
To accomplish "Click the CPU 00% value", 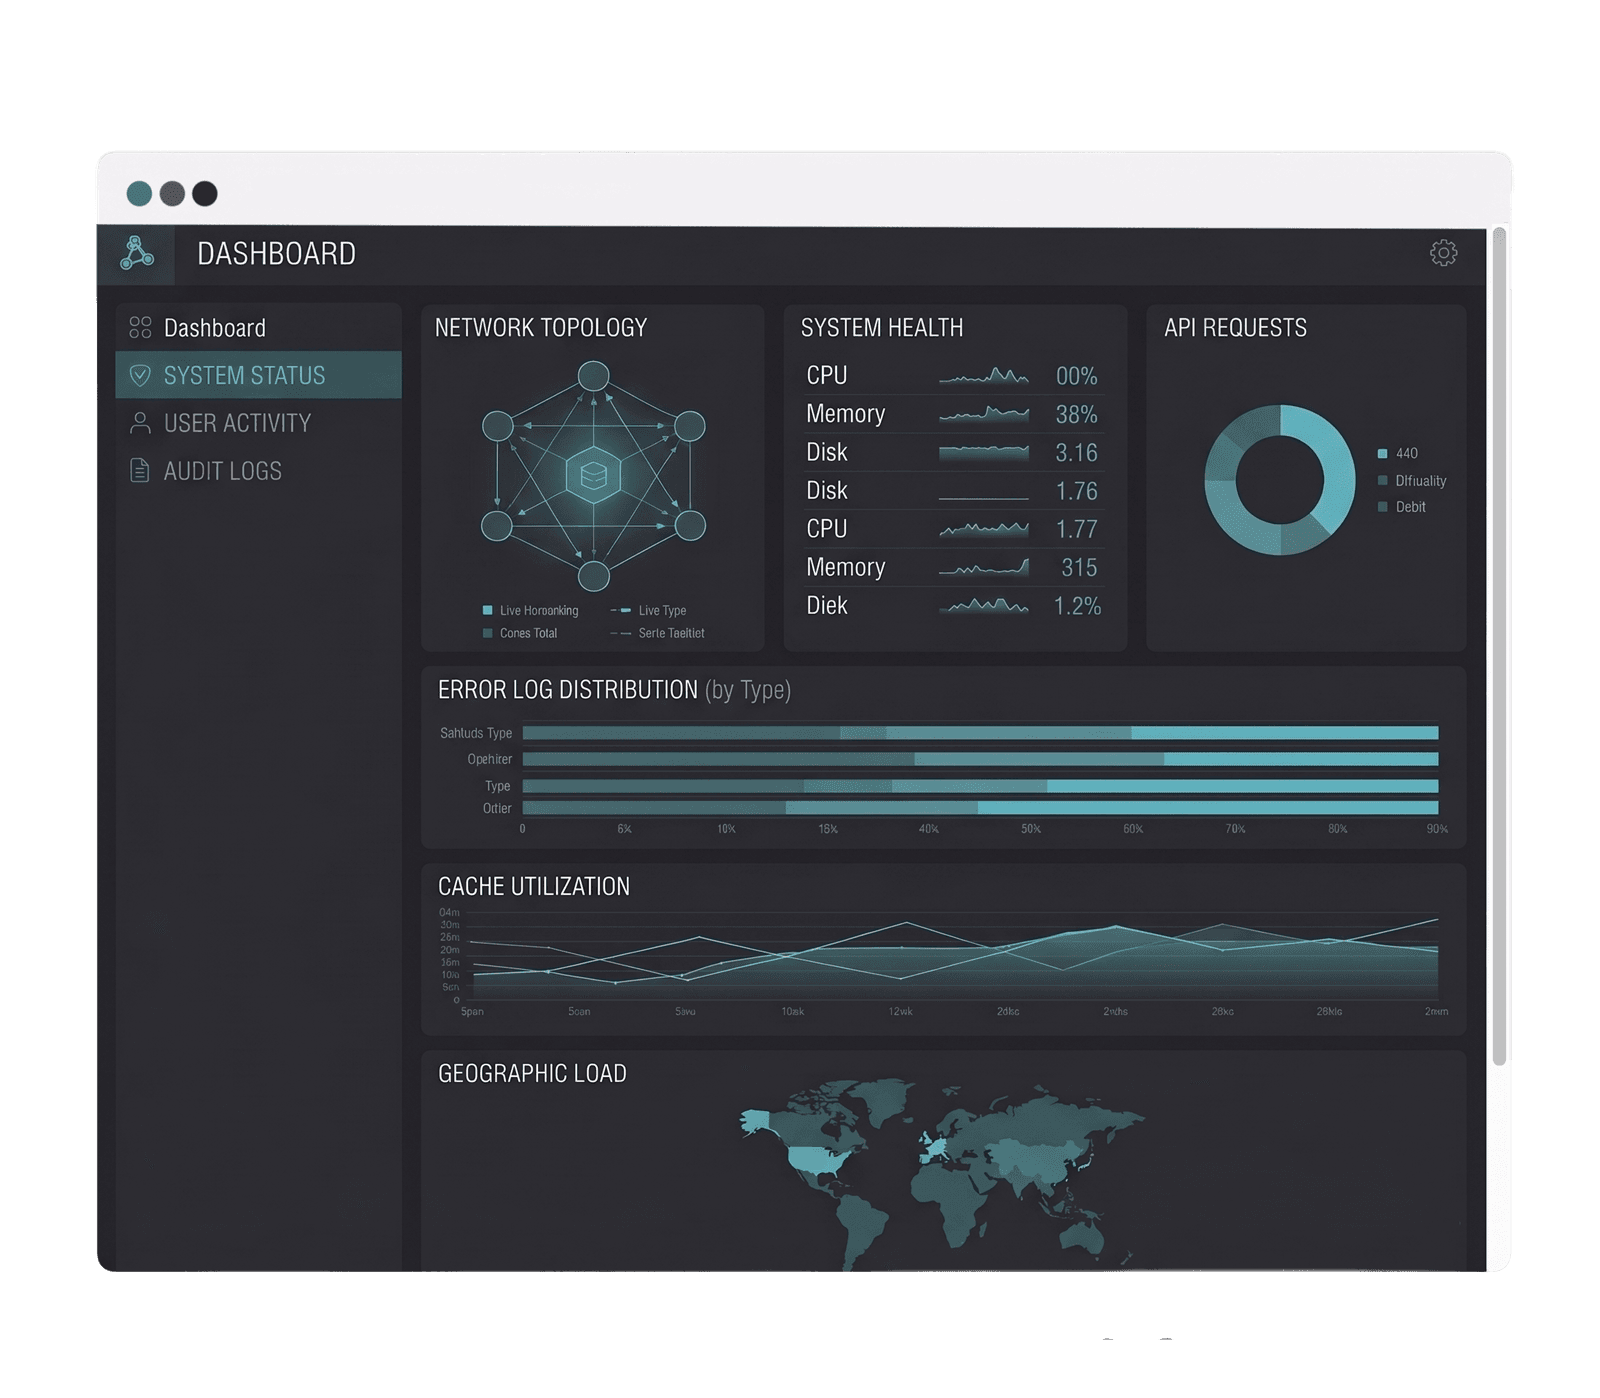I will pyautogui.click(x=1076, y=376).
